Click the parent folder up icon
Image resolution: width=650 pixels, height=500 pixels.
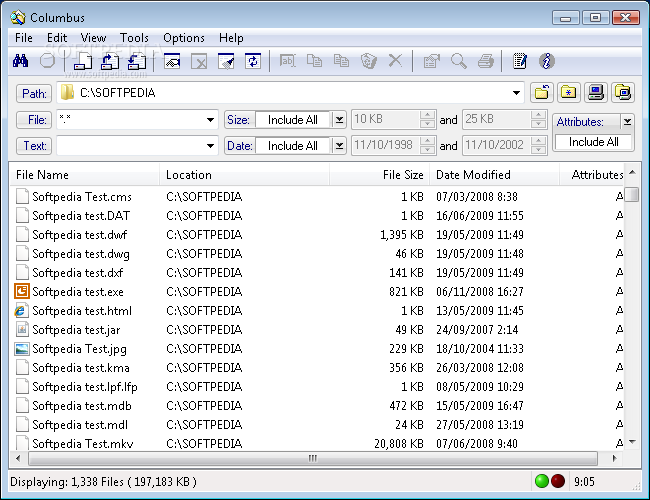coord(541,92)
